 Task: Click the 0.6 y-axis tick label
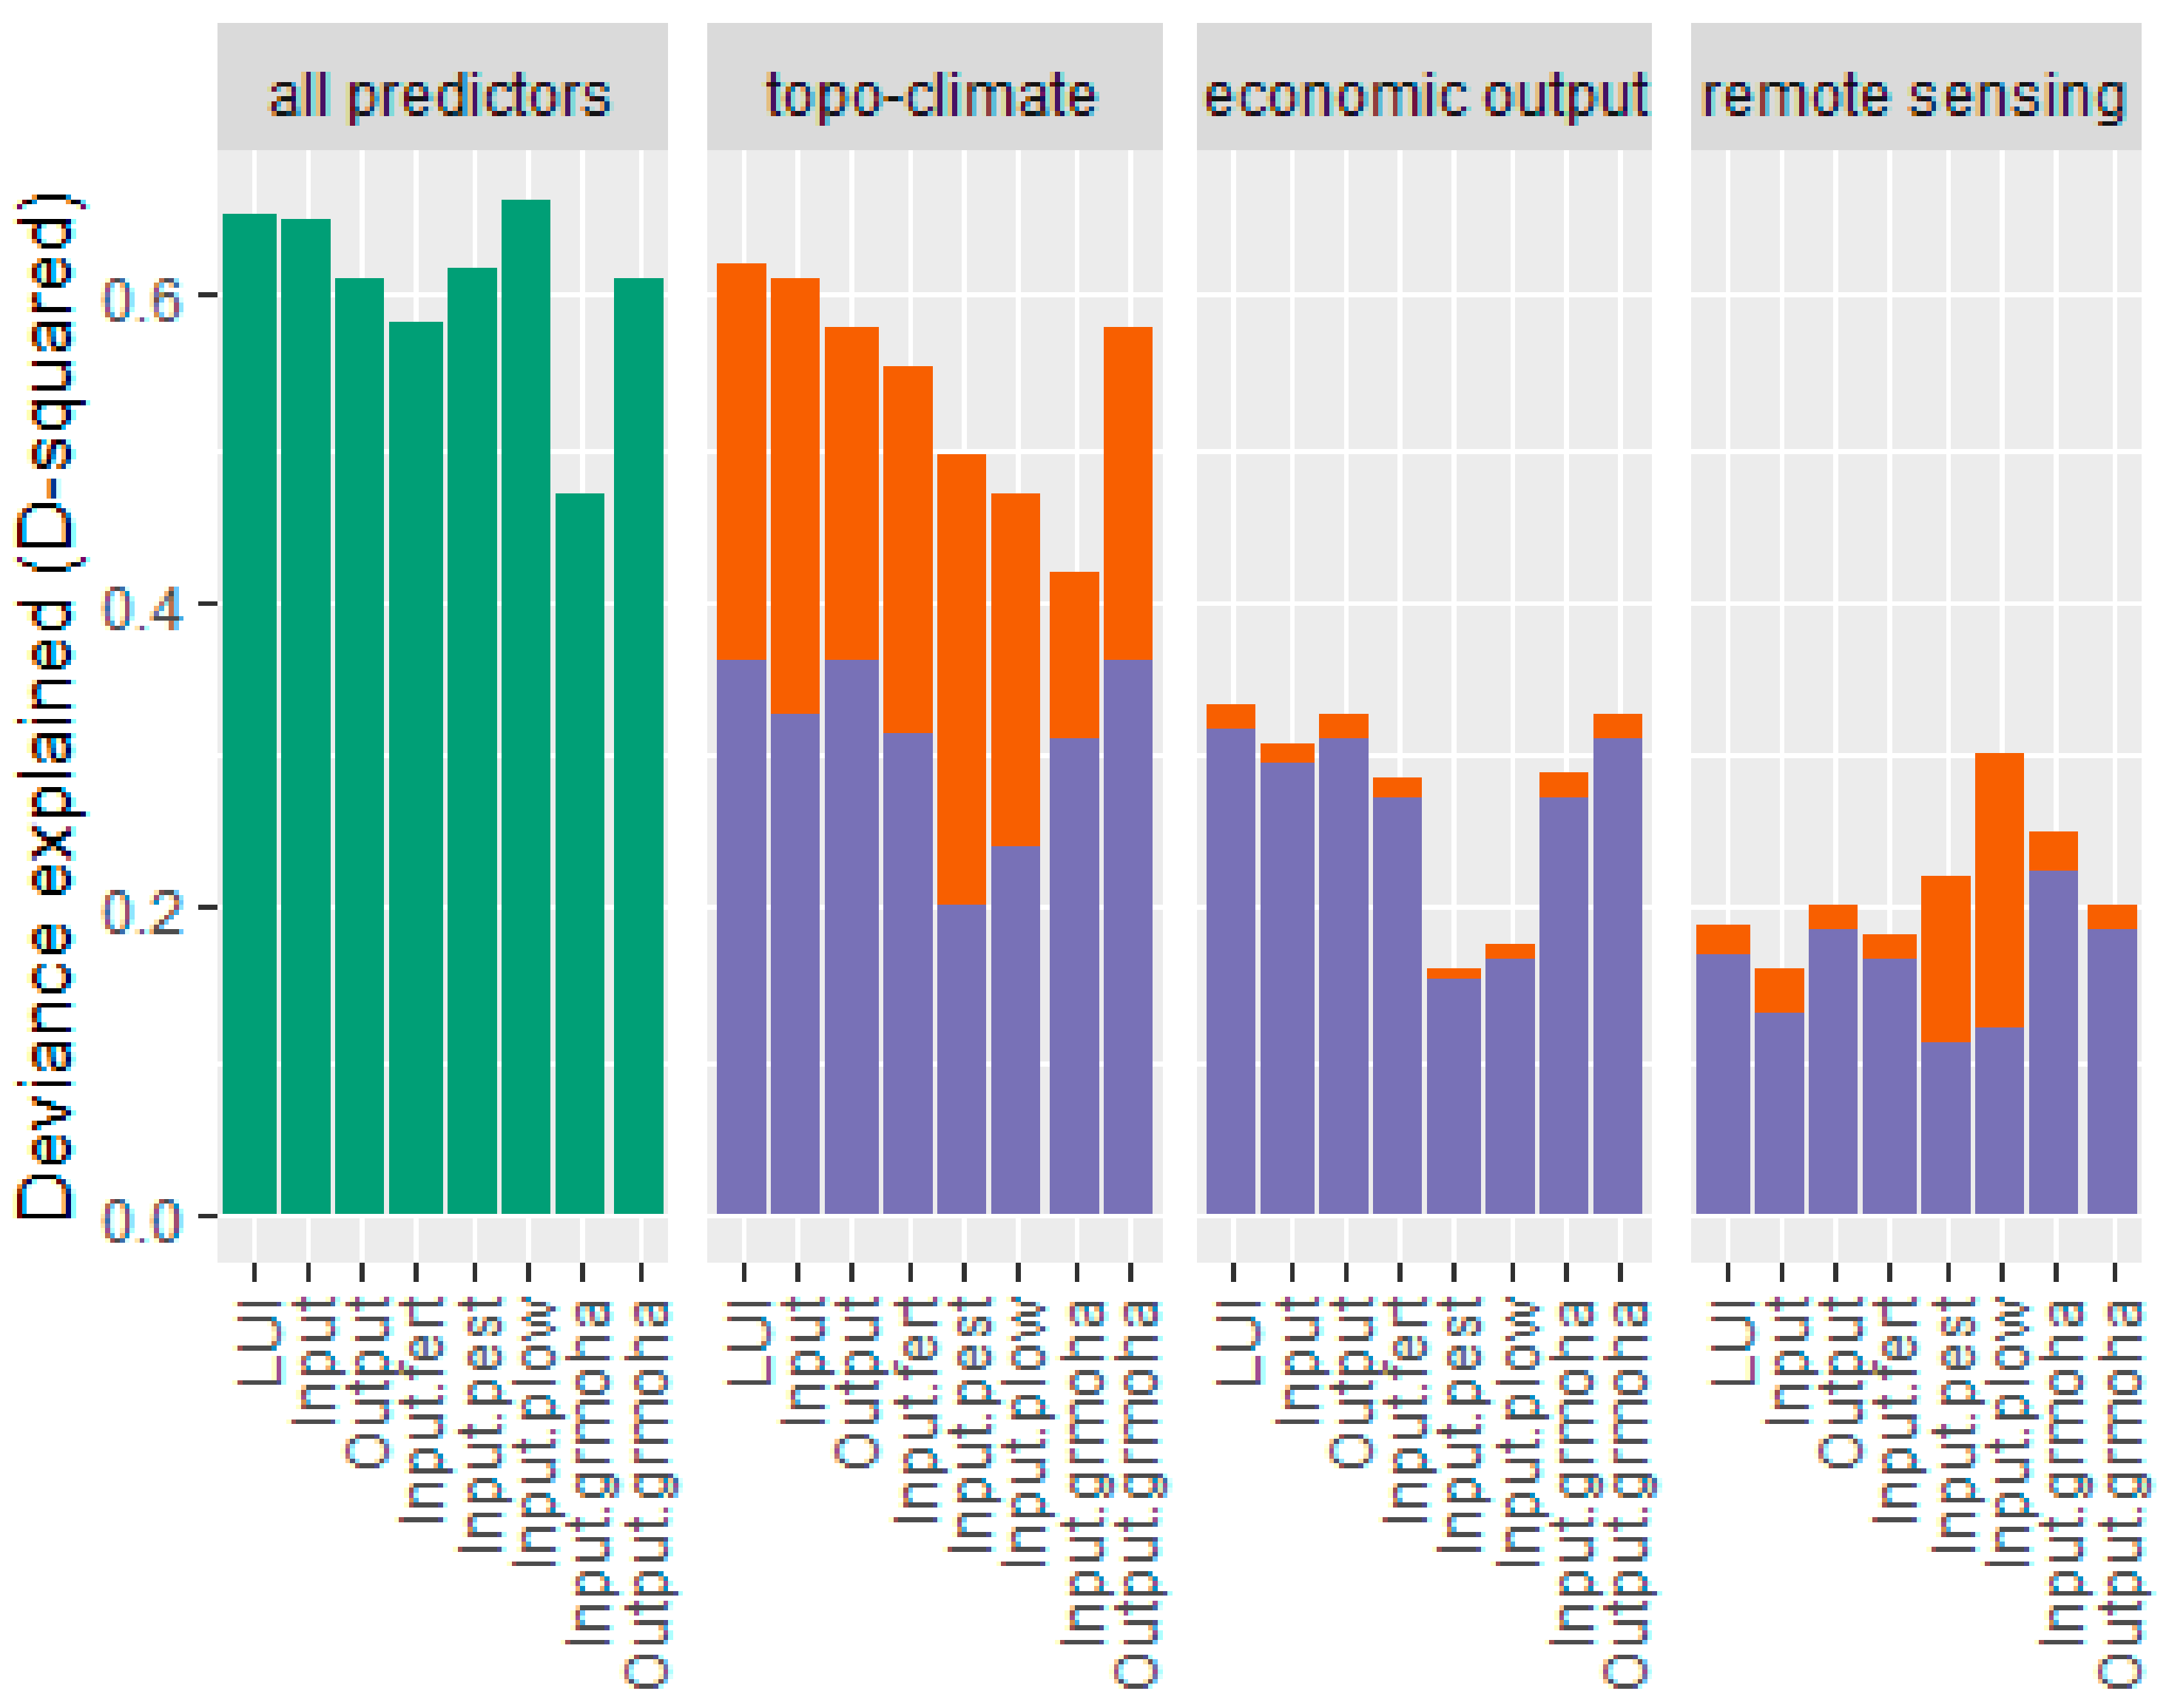[x=142, y=297]
